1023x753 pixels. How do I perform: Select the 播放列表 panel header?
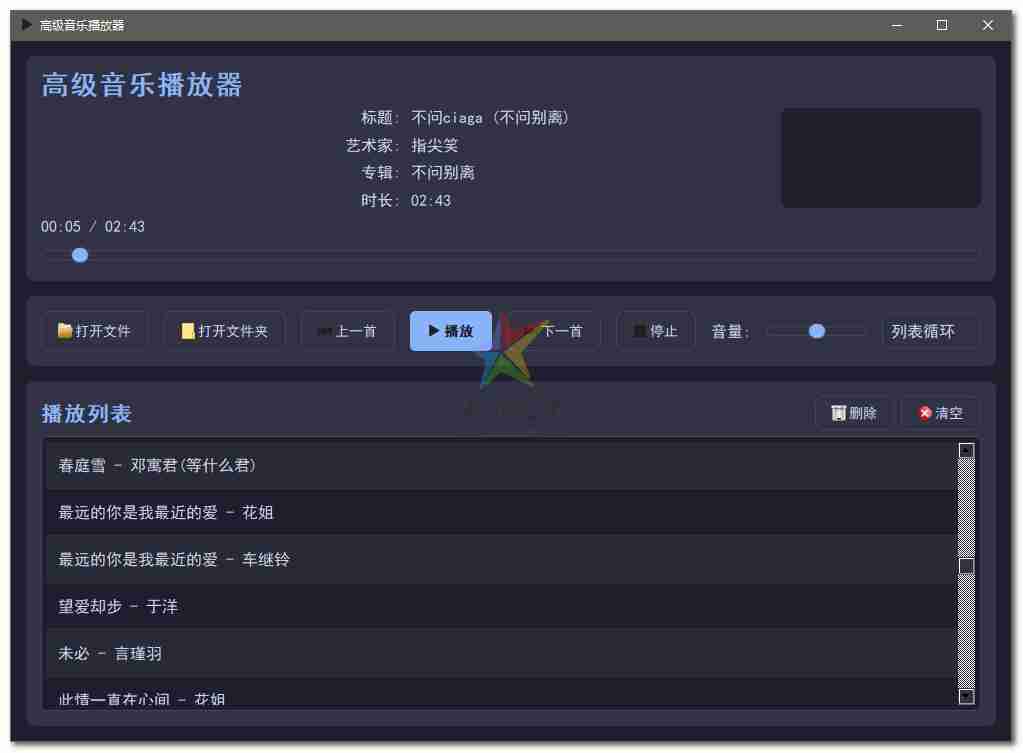85,413
